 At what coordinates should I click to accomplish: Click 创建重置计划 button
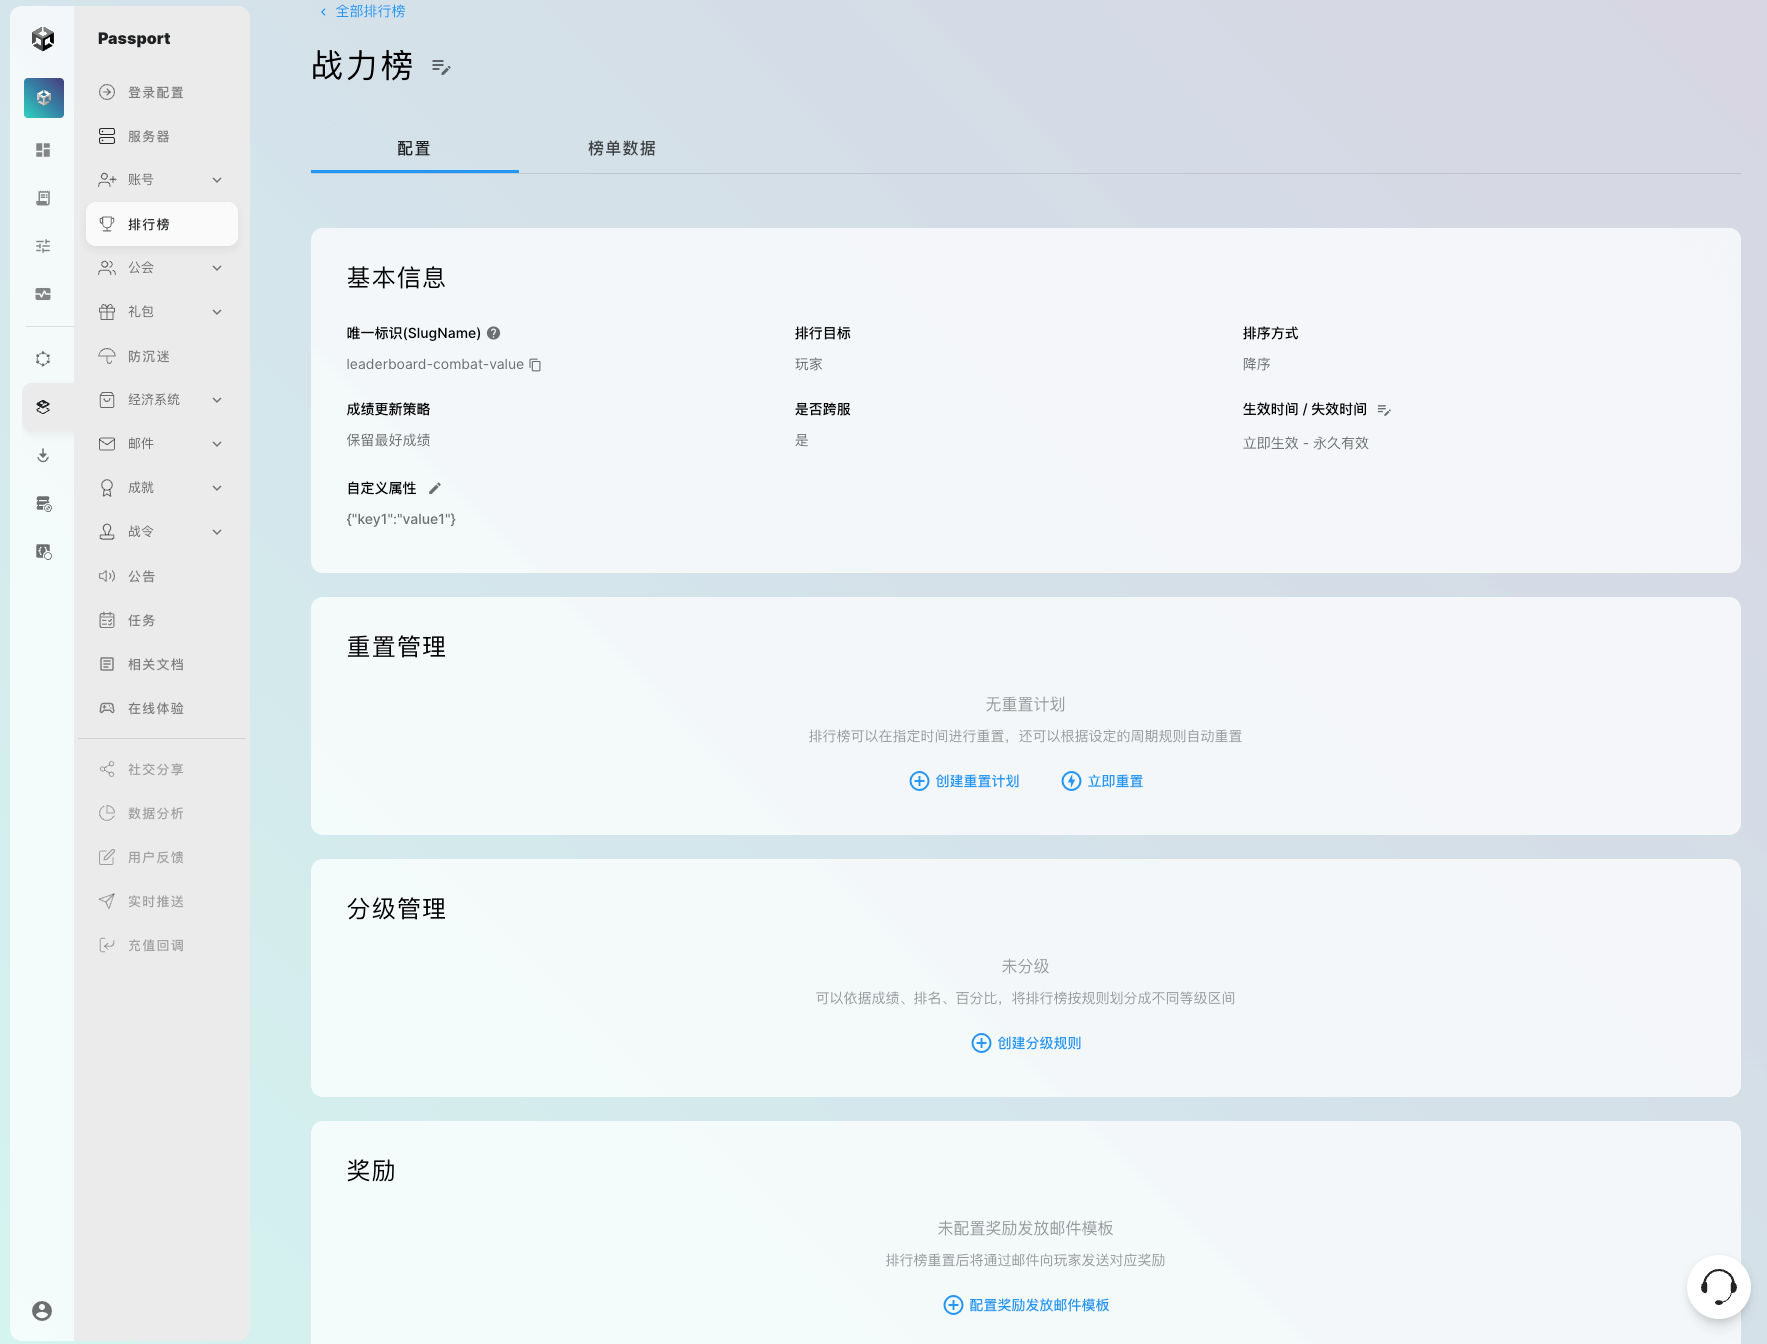tap(965, 781)
